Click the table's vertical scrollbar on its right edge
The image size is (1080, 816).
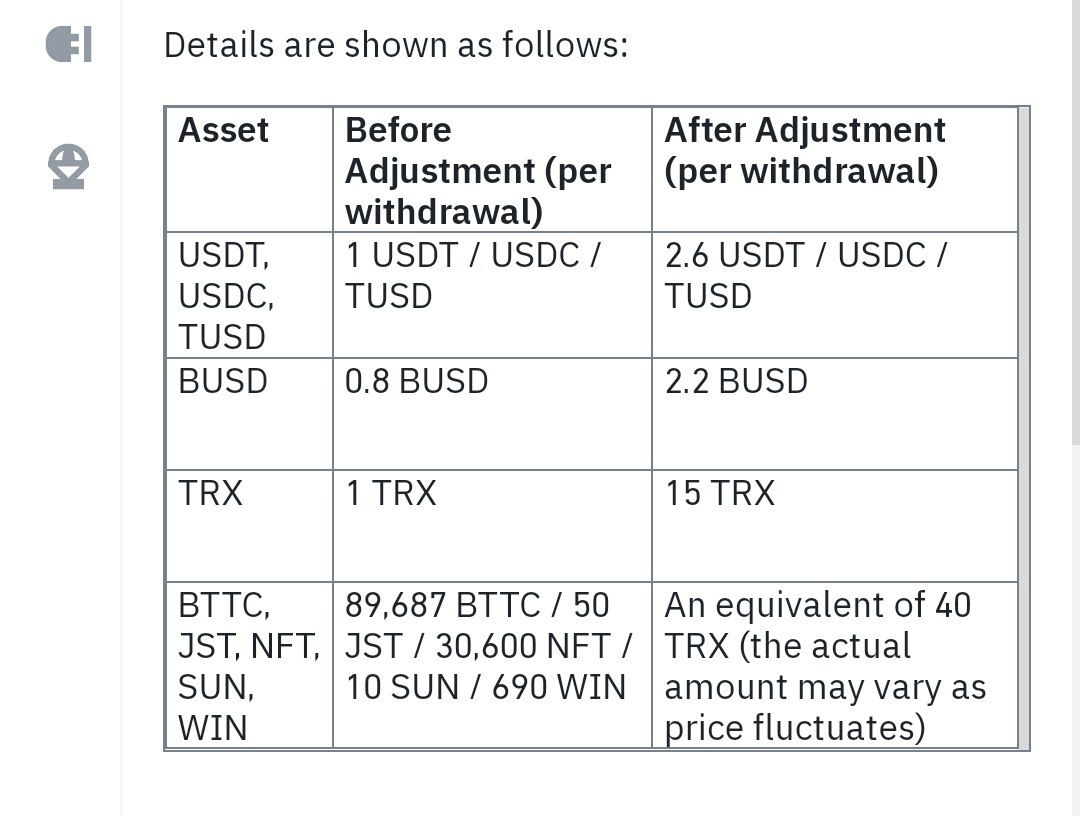click(1024, 428)
